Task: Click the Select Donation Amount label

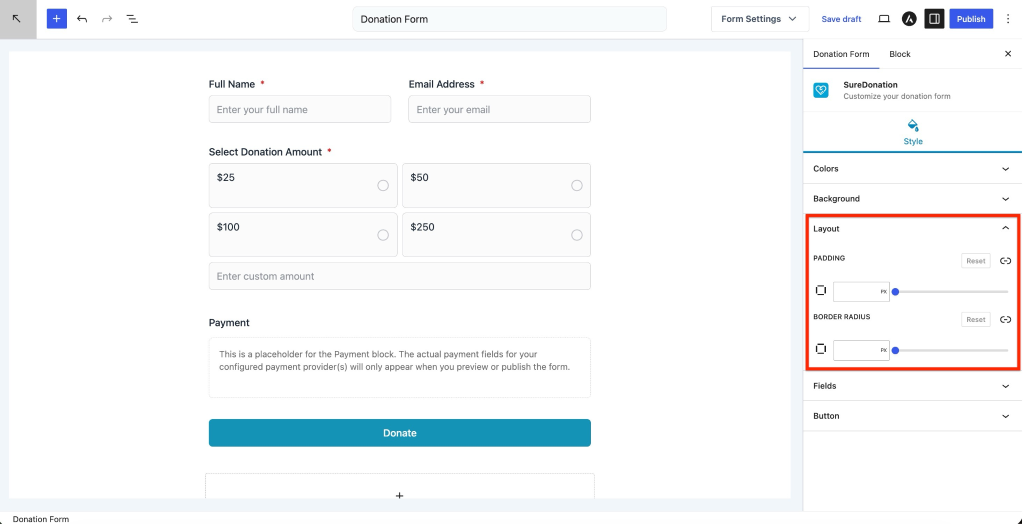Action: [265, 152]
